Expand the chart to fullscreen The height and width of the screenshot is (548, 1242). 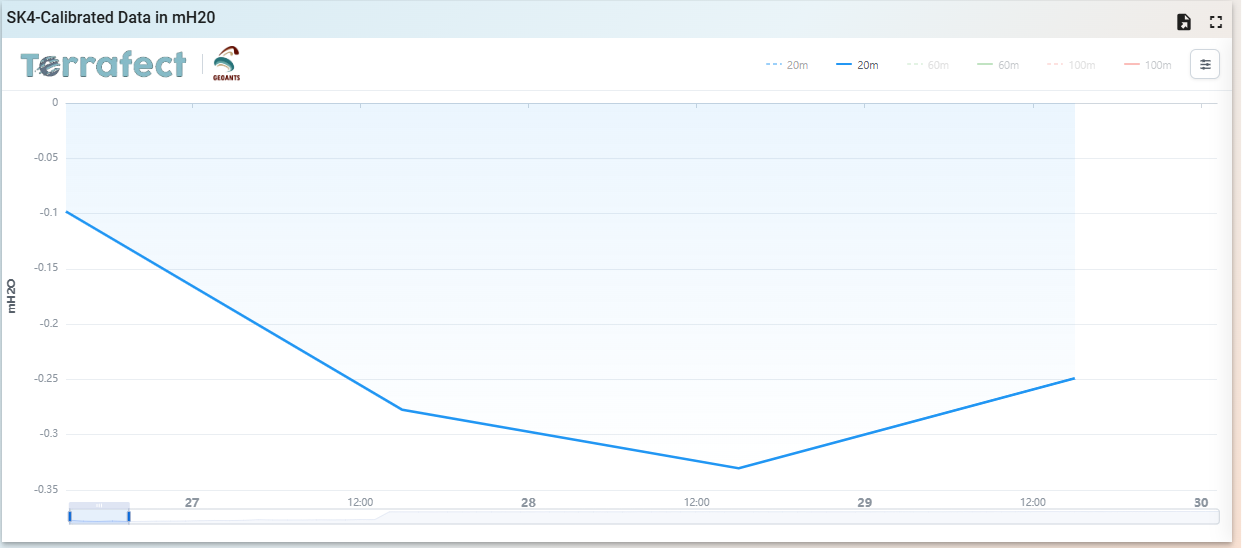(x=1216, y=22)
